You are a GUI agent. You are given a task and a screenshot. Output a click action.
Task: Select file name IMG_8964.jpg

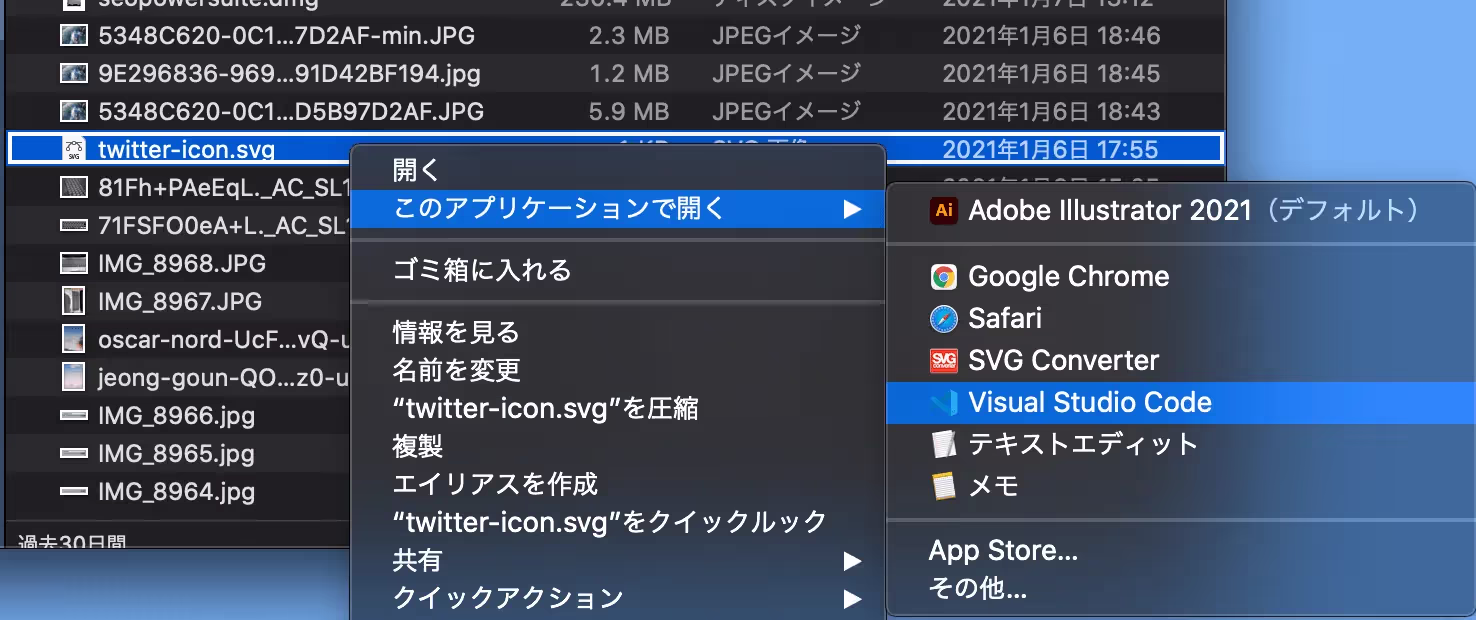pos(176,491)
